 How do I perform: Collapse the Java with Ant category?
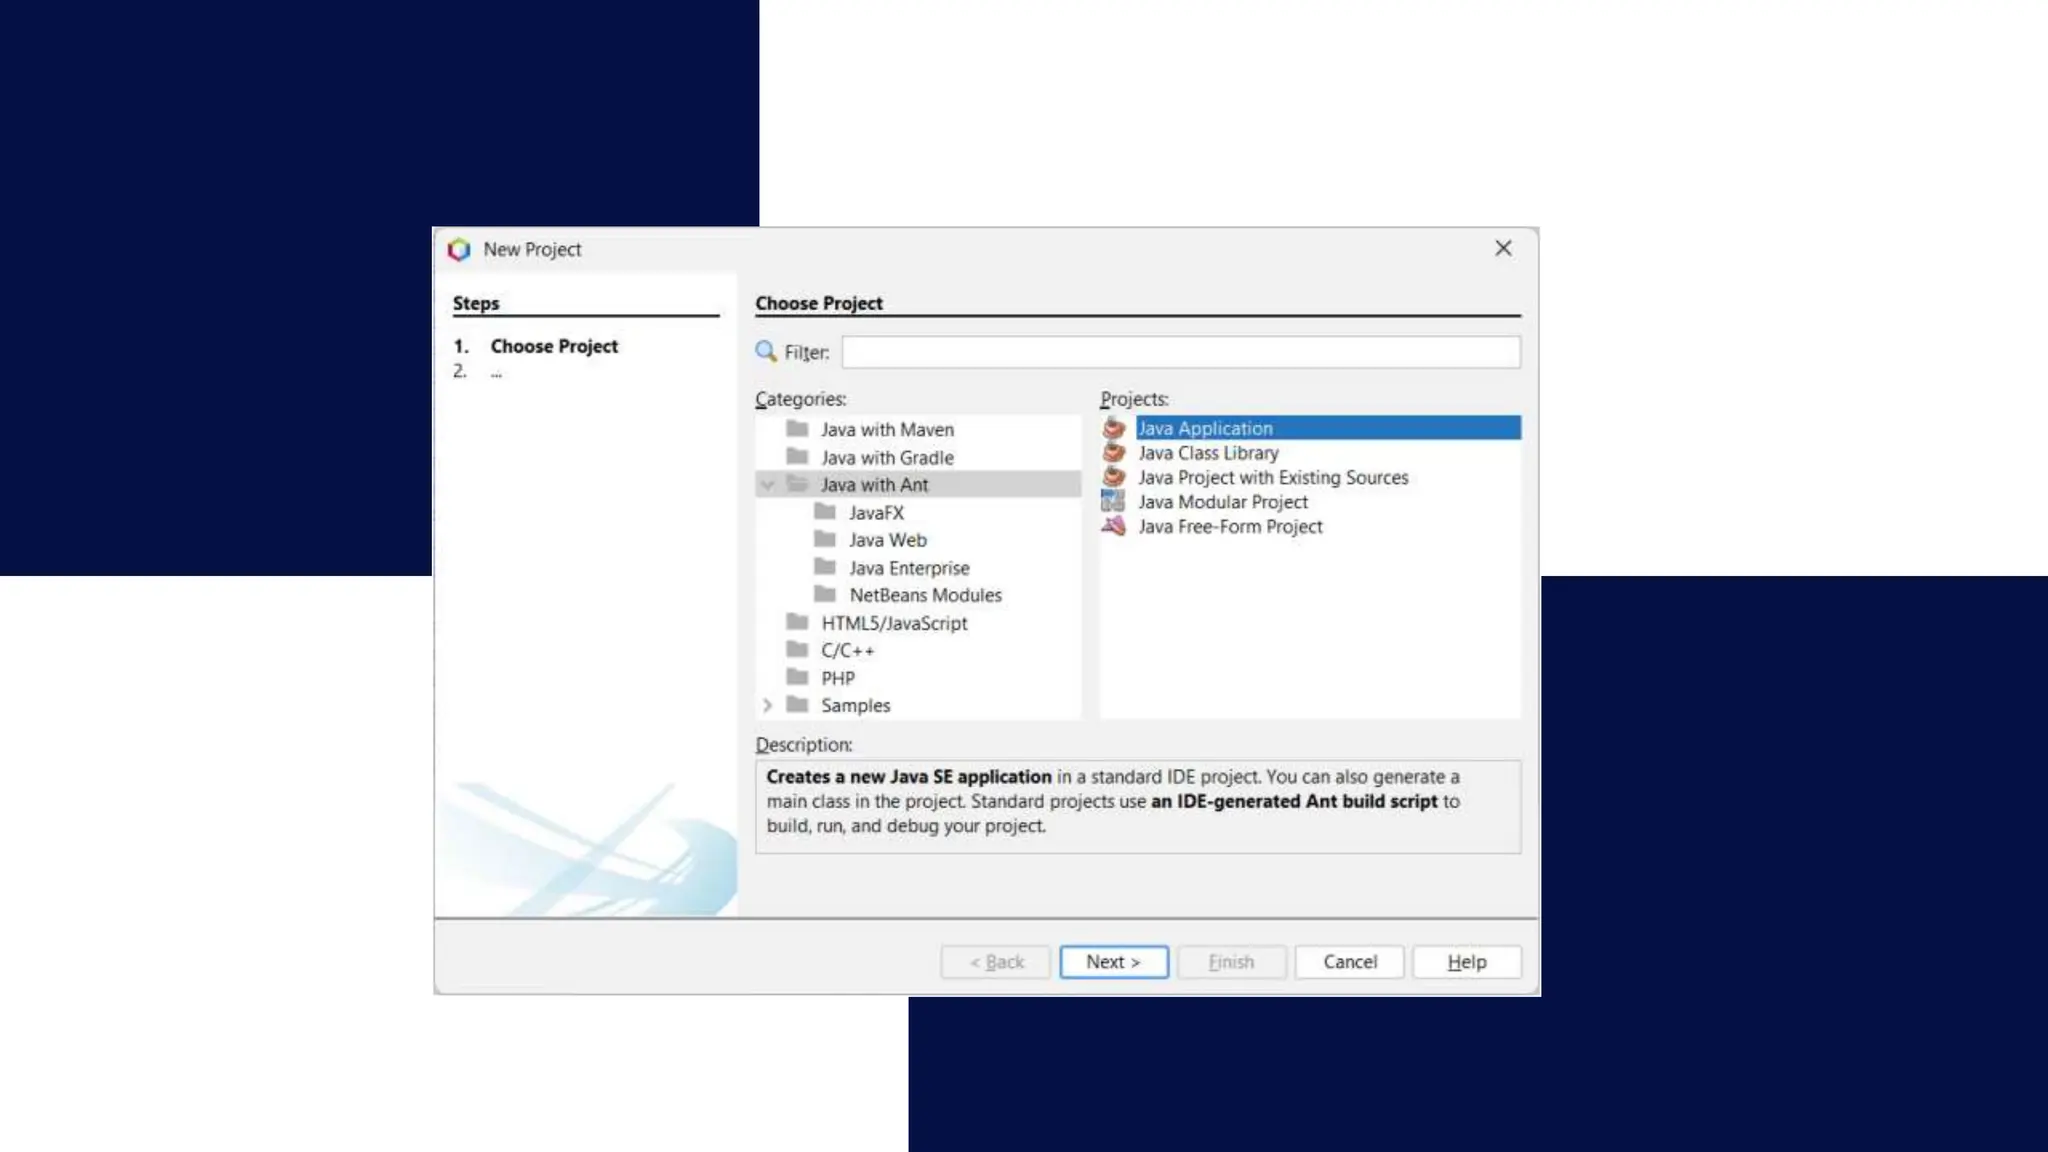pos(767,485)
